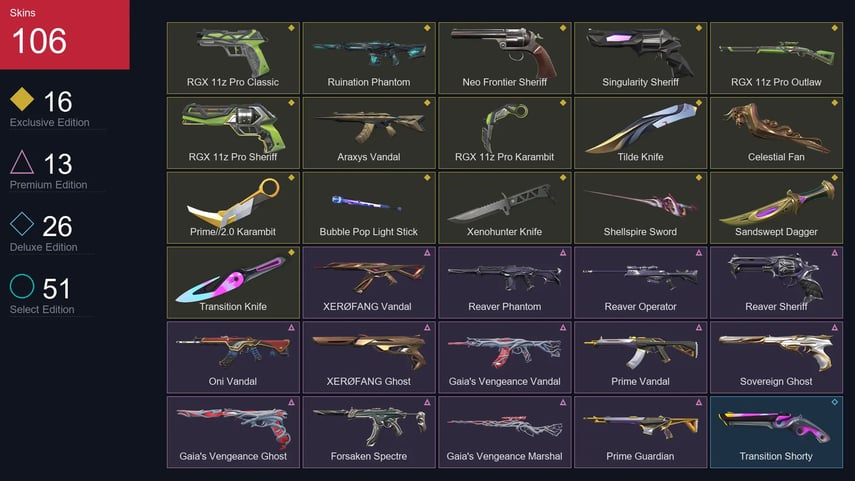Select the Prime//2.0 Karambit skin

(x=233, y=207)
